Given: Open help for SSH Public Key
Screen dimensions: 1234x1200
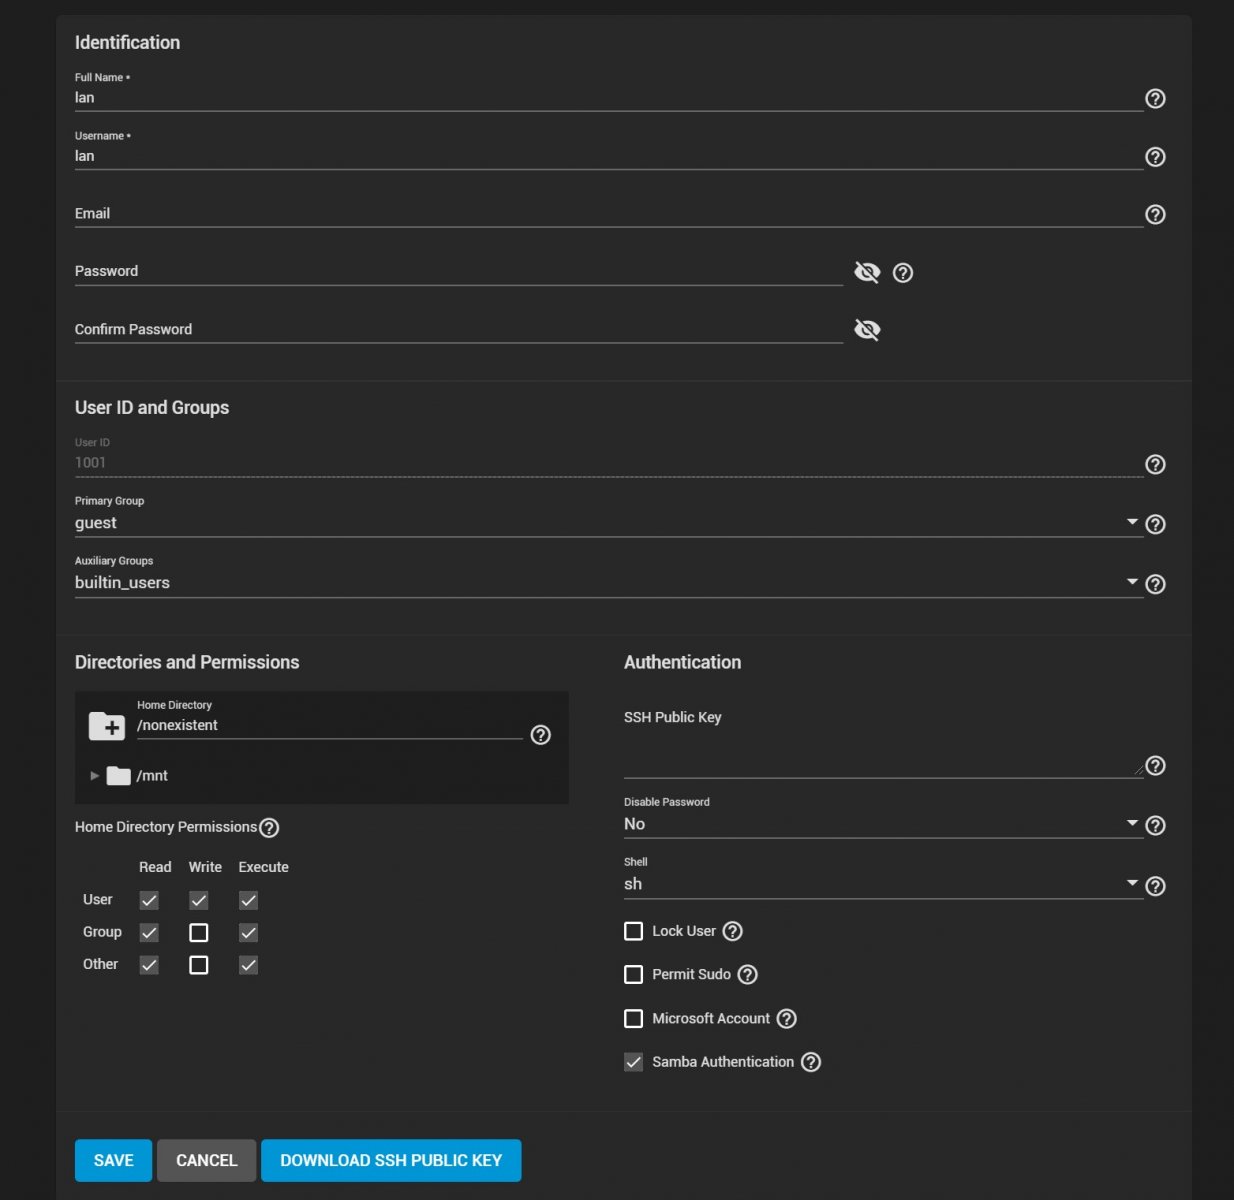Looking at the screenshot, I should pos(1155,765).
